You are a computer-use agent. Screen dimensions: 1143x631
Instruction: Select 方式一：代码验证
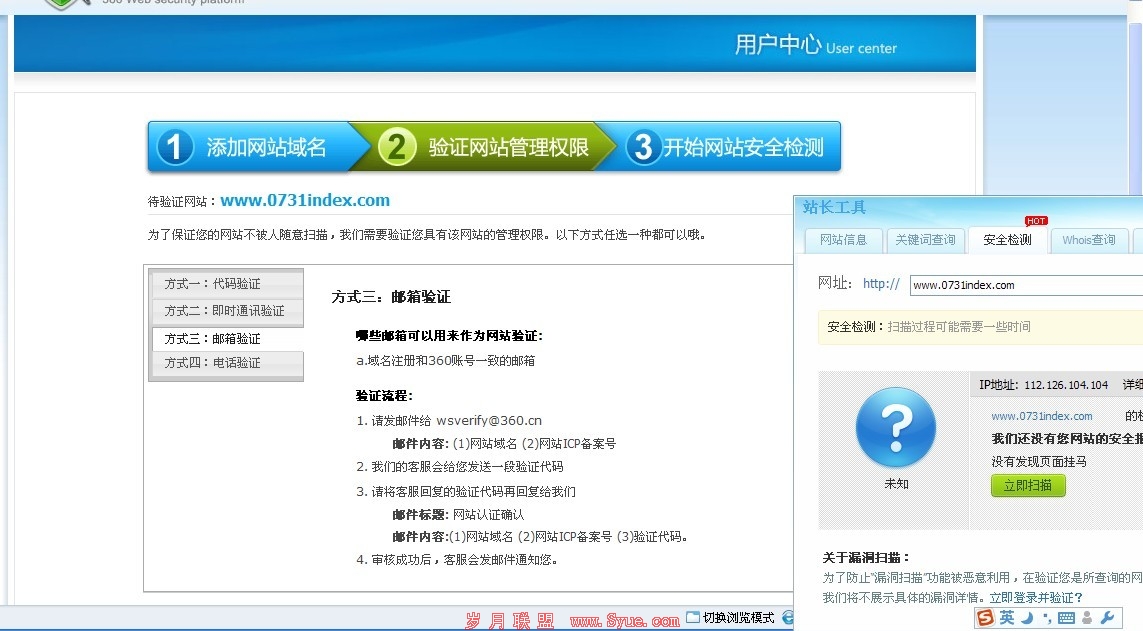coord(226,283)
